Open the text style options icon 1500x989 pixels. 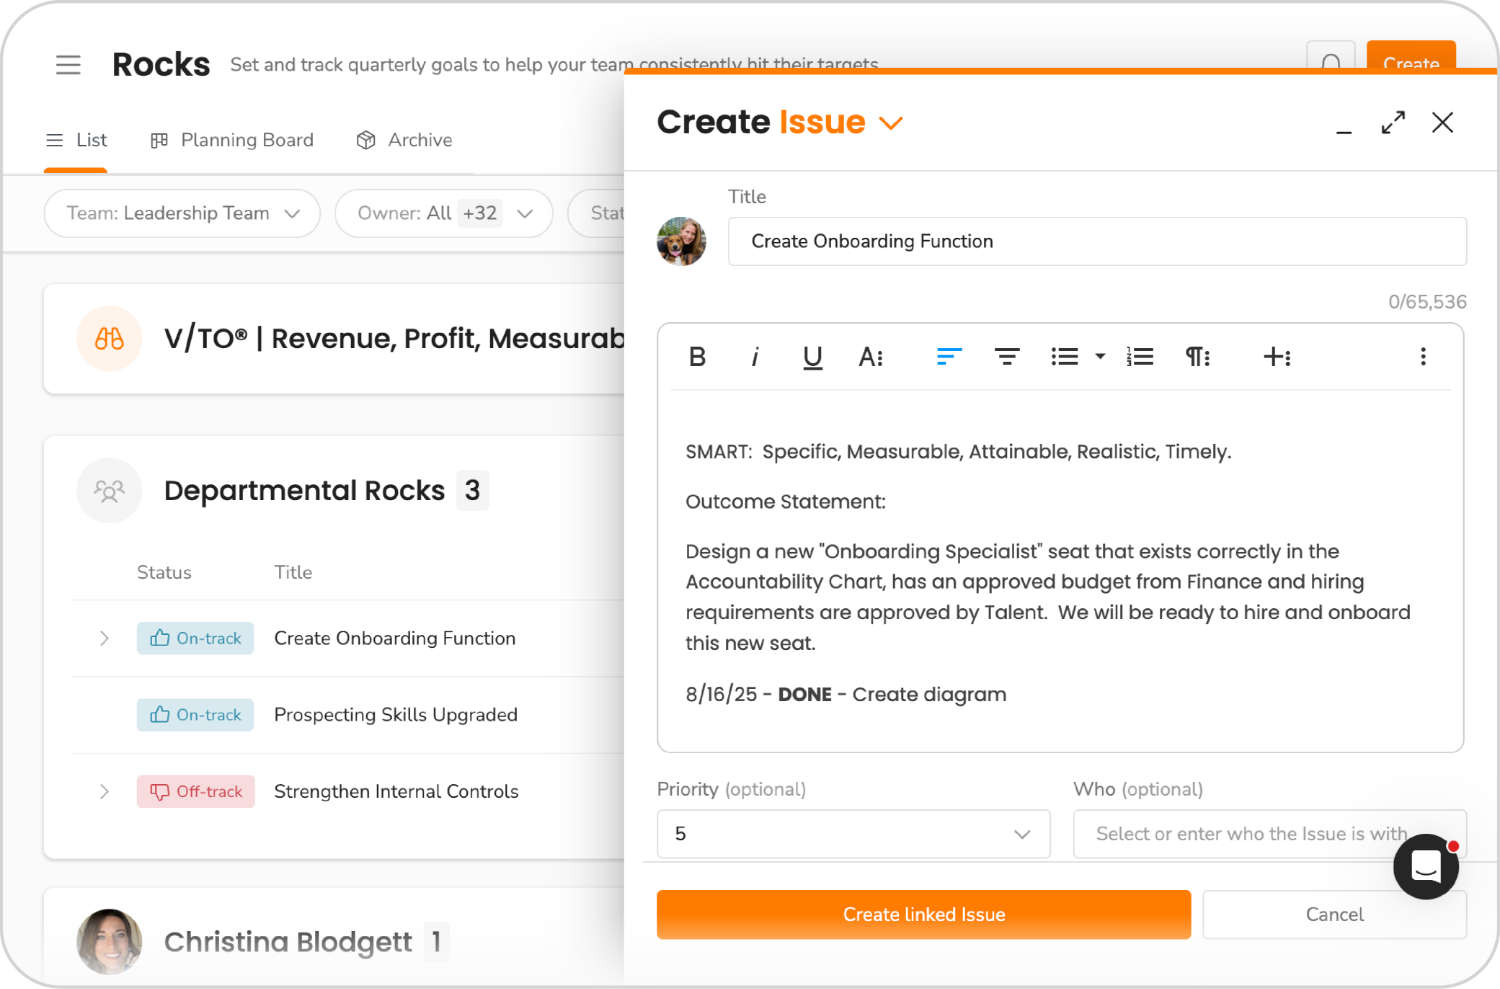pos(871,357)
